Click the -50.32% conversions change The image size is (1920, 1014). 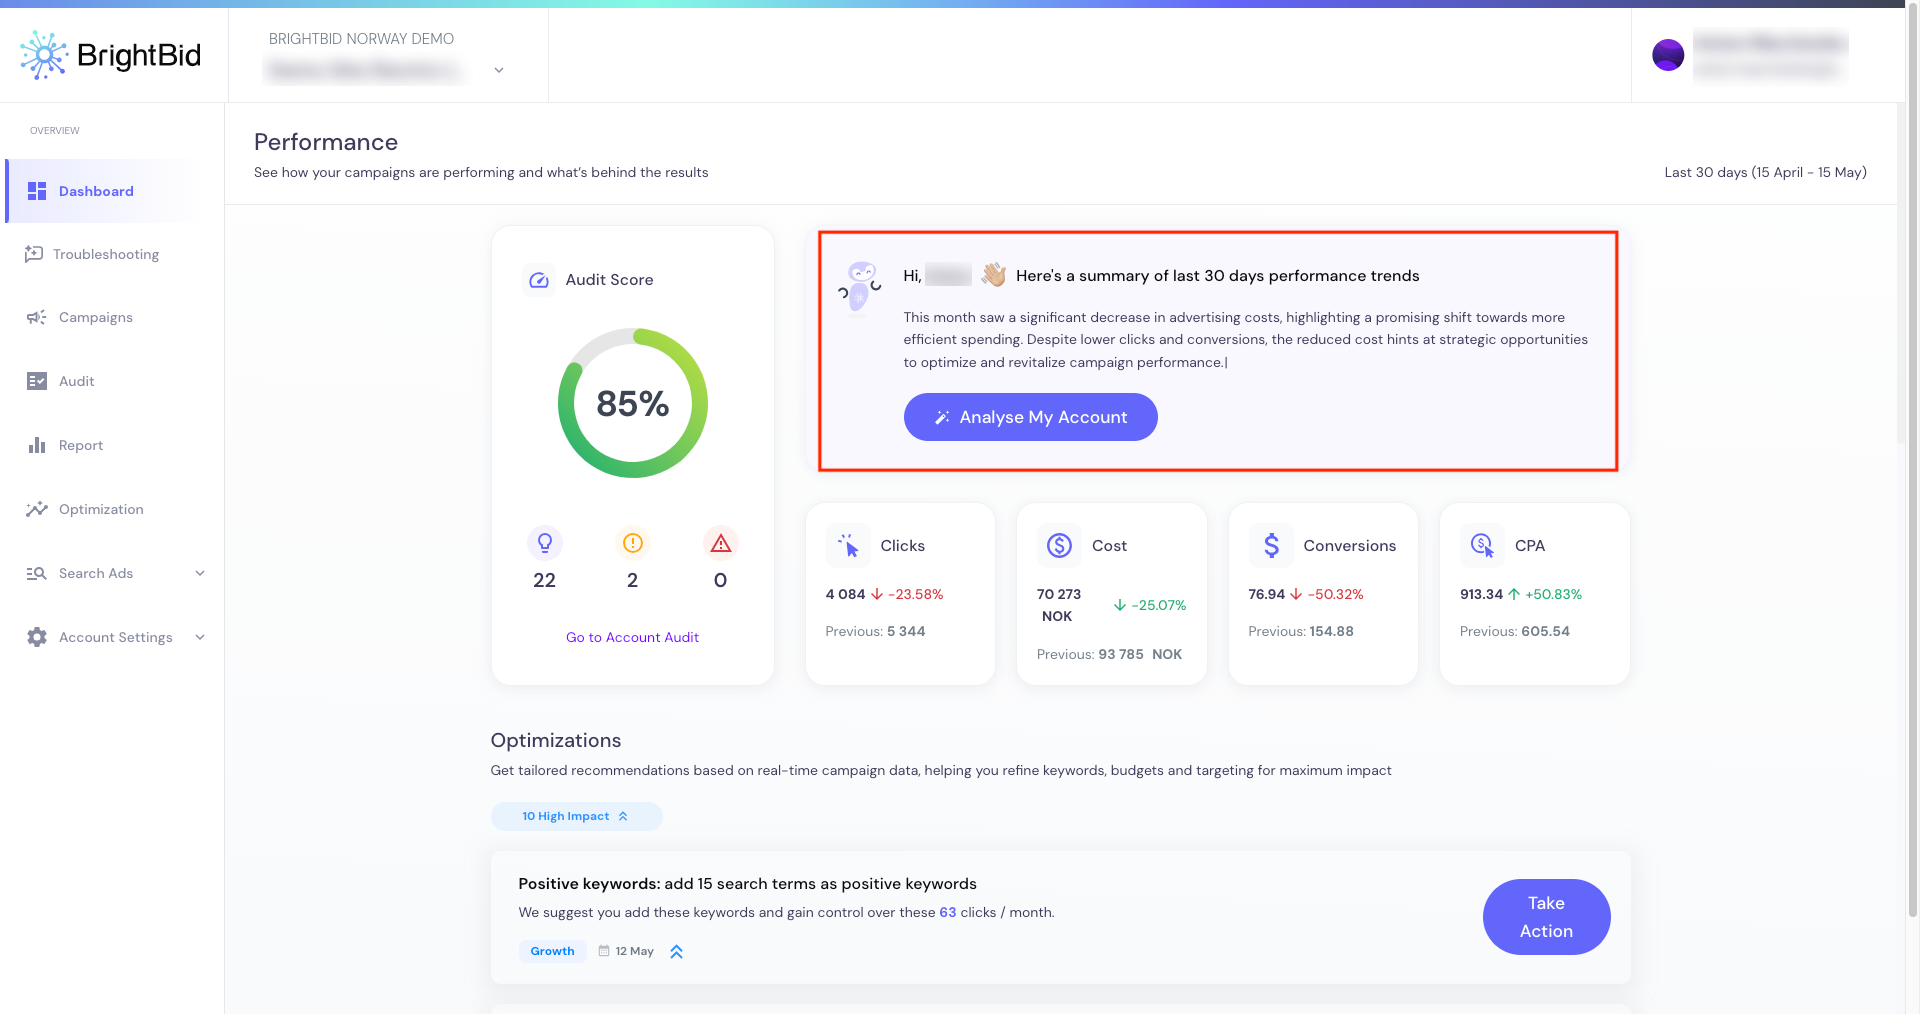click(x=1335, y=594)
